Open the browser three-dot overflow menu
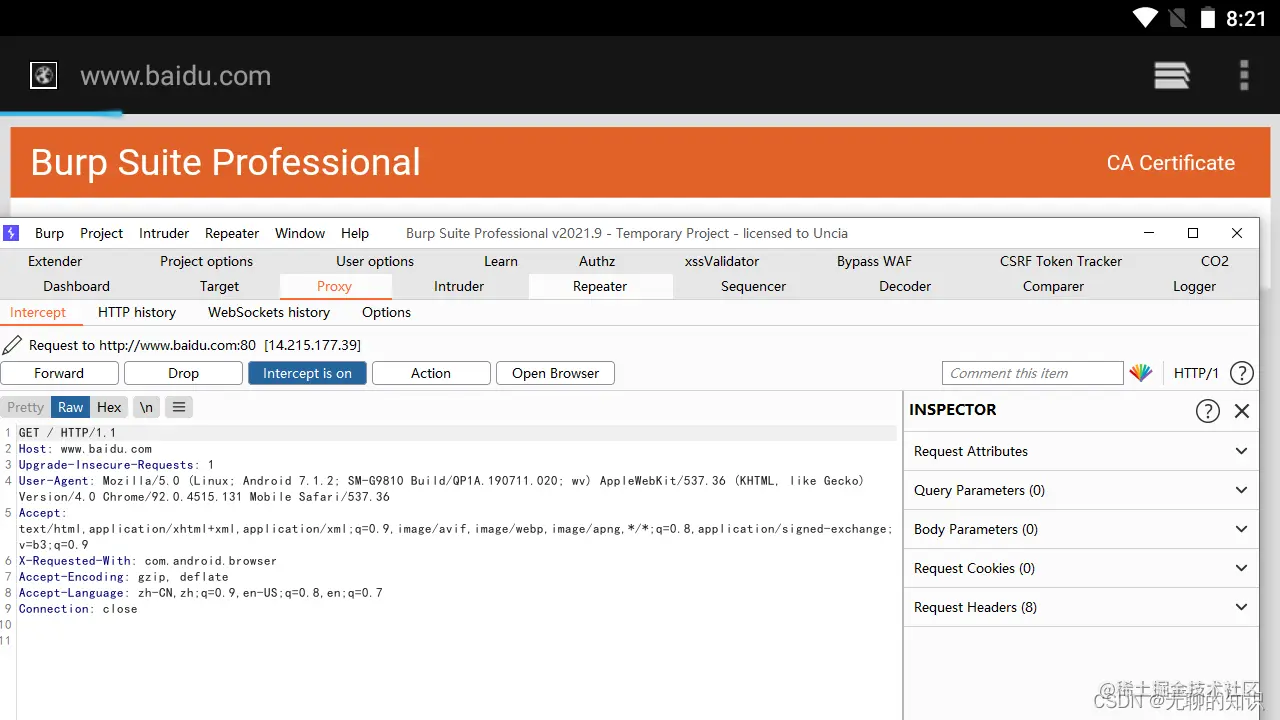Image resolution: width=1280 pixels, height=720 pixels. 1244,75
